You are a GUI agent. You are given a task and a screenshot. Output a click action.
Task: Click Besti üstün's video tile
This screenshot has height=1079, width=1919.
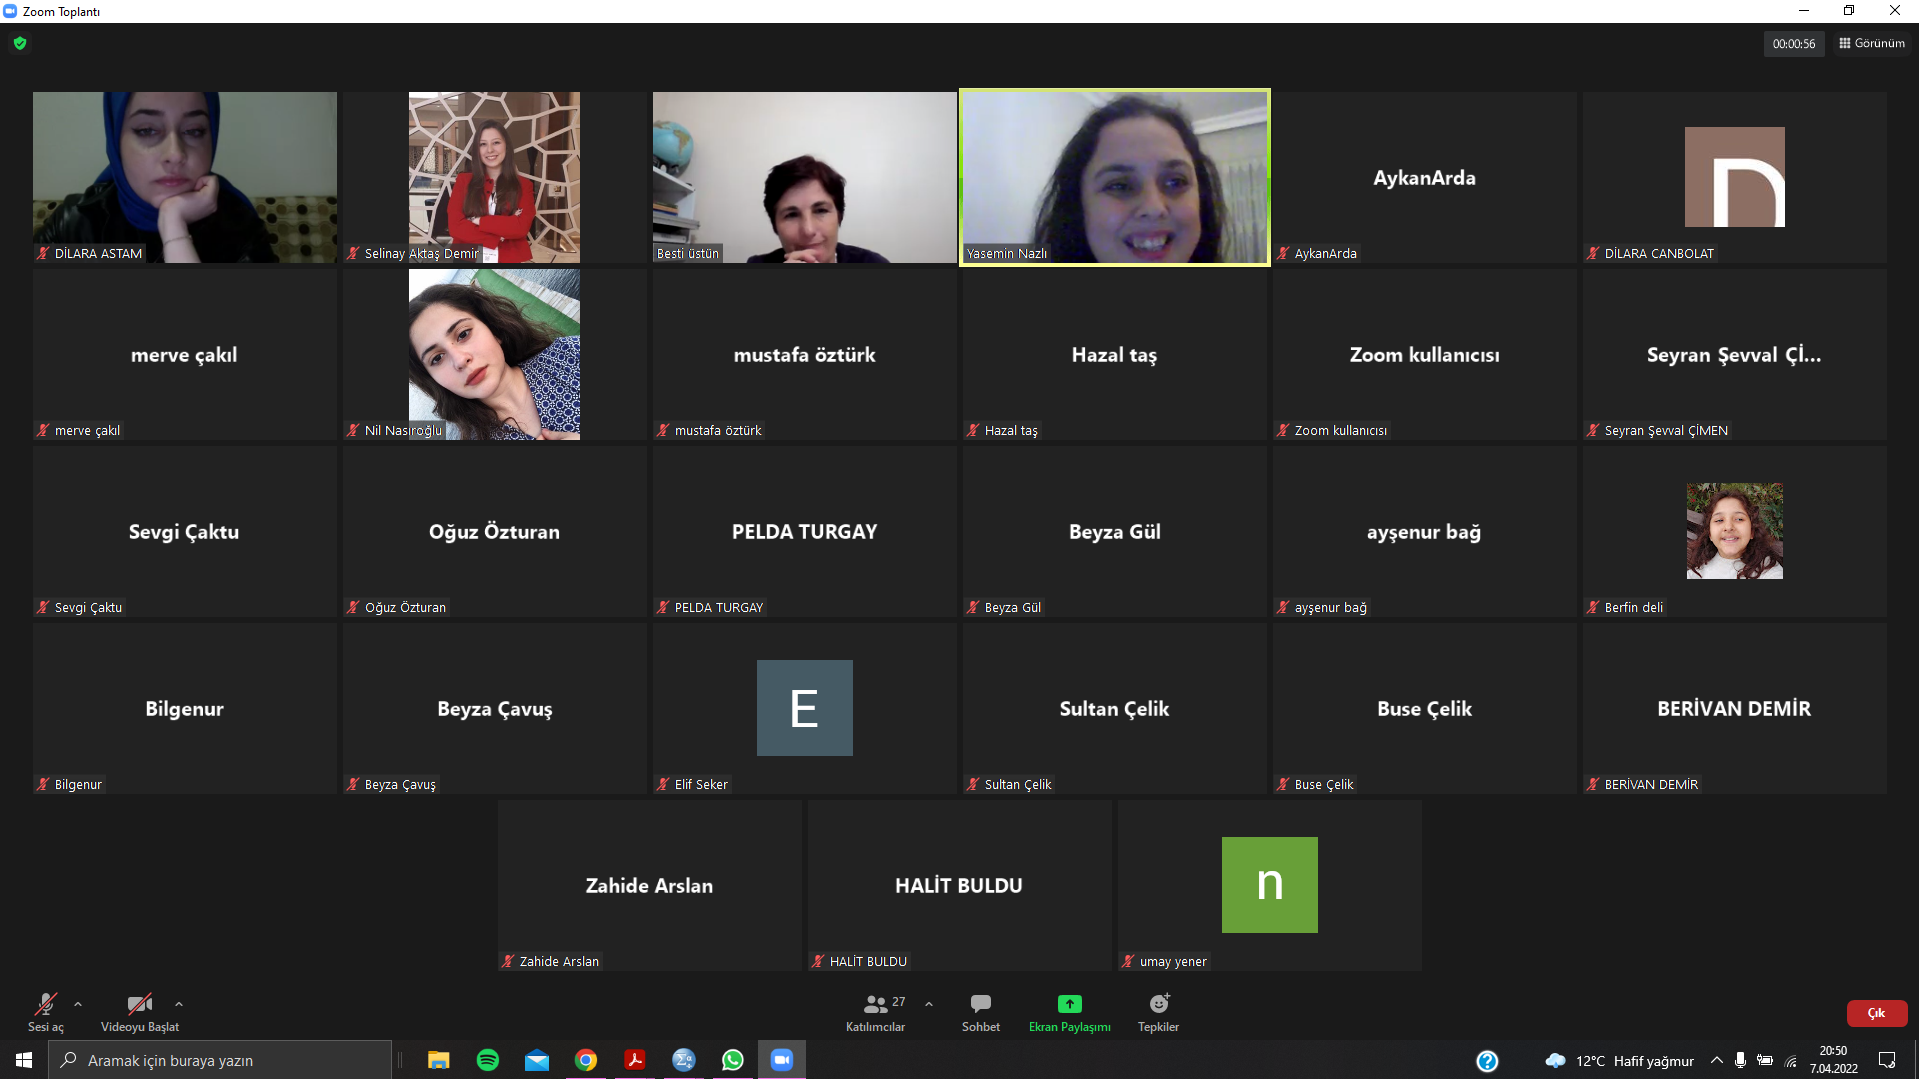[x=804, y=177]
